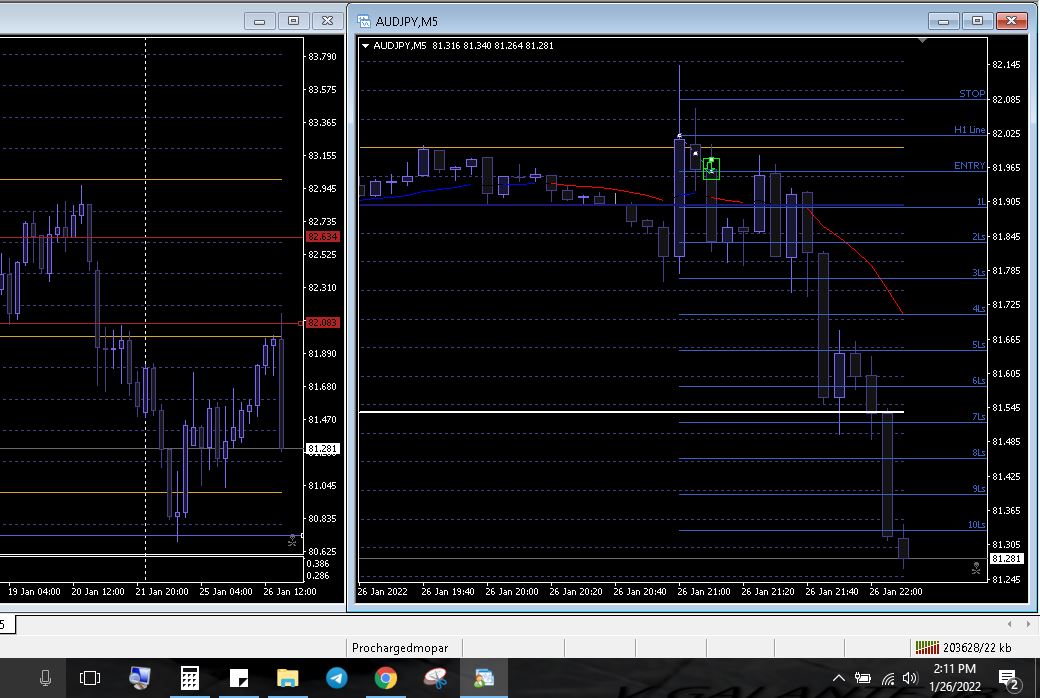The image size is (1040, 698).
Task: Open File Explorer from the taskbar
Action: pyautogui.click(x=288, y=679)
